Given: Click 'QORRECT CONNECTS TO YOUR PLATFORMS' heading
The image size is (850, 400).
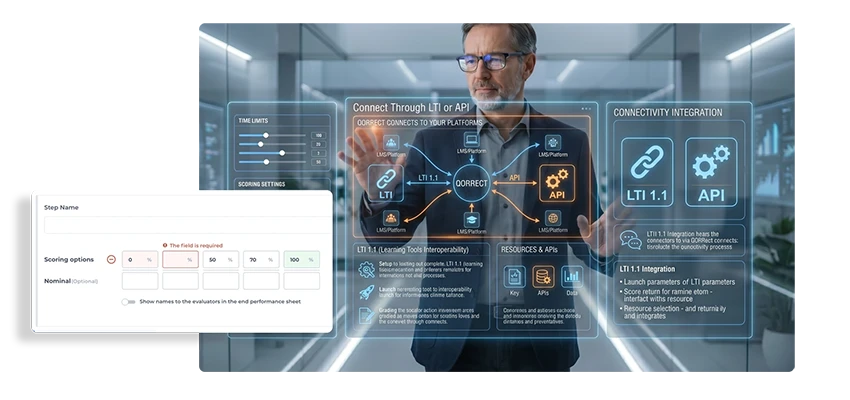Looking at the screenshot, I should (420, 123).
